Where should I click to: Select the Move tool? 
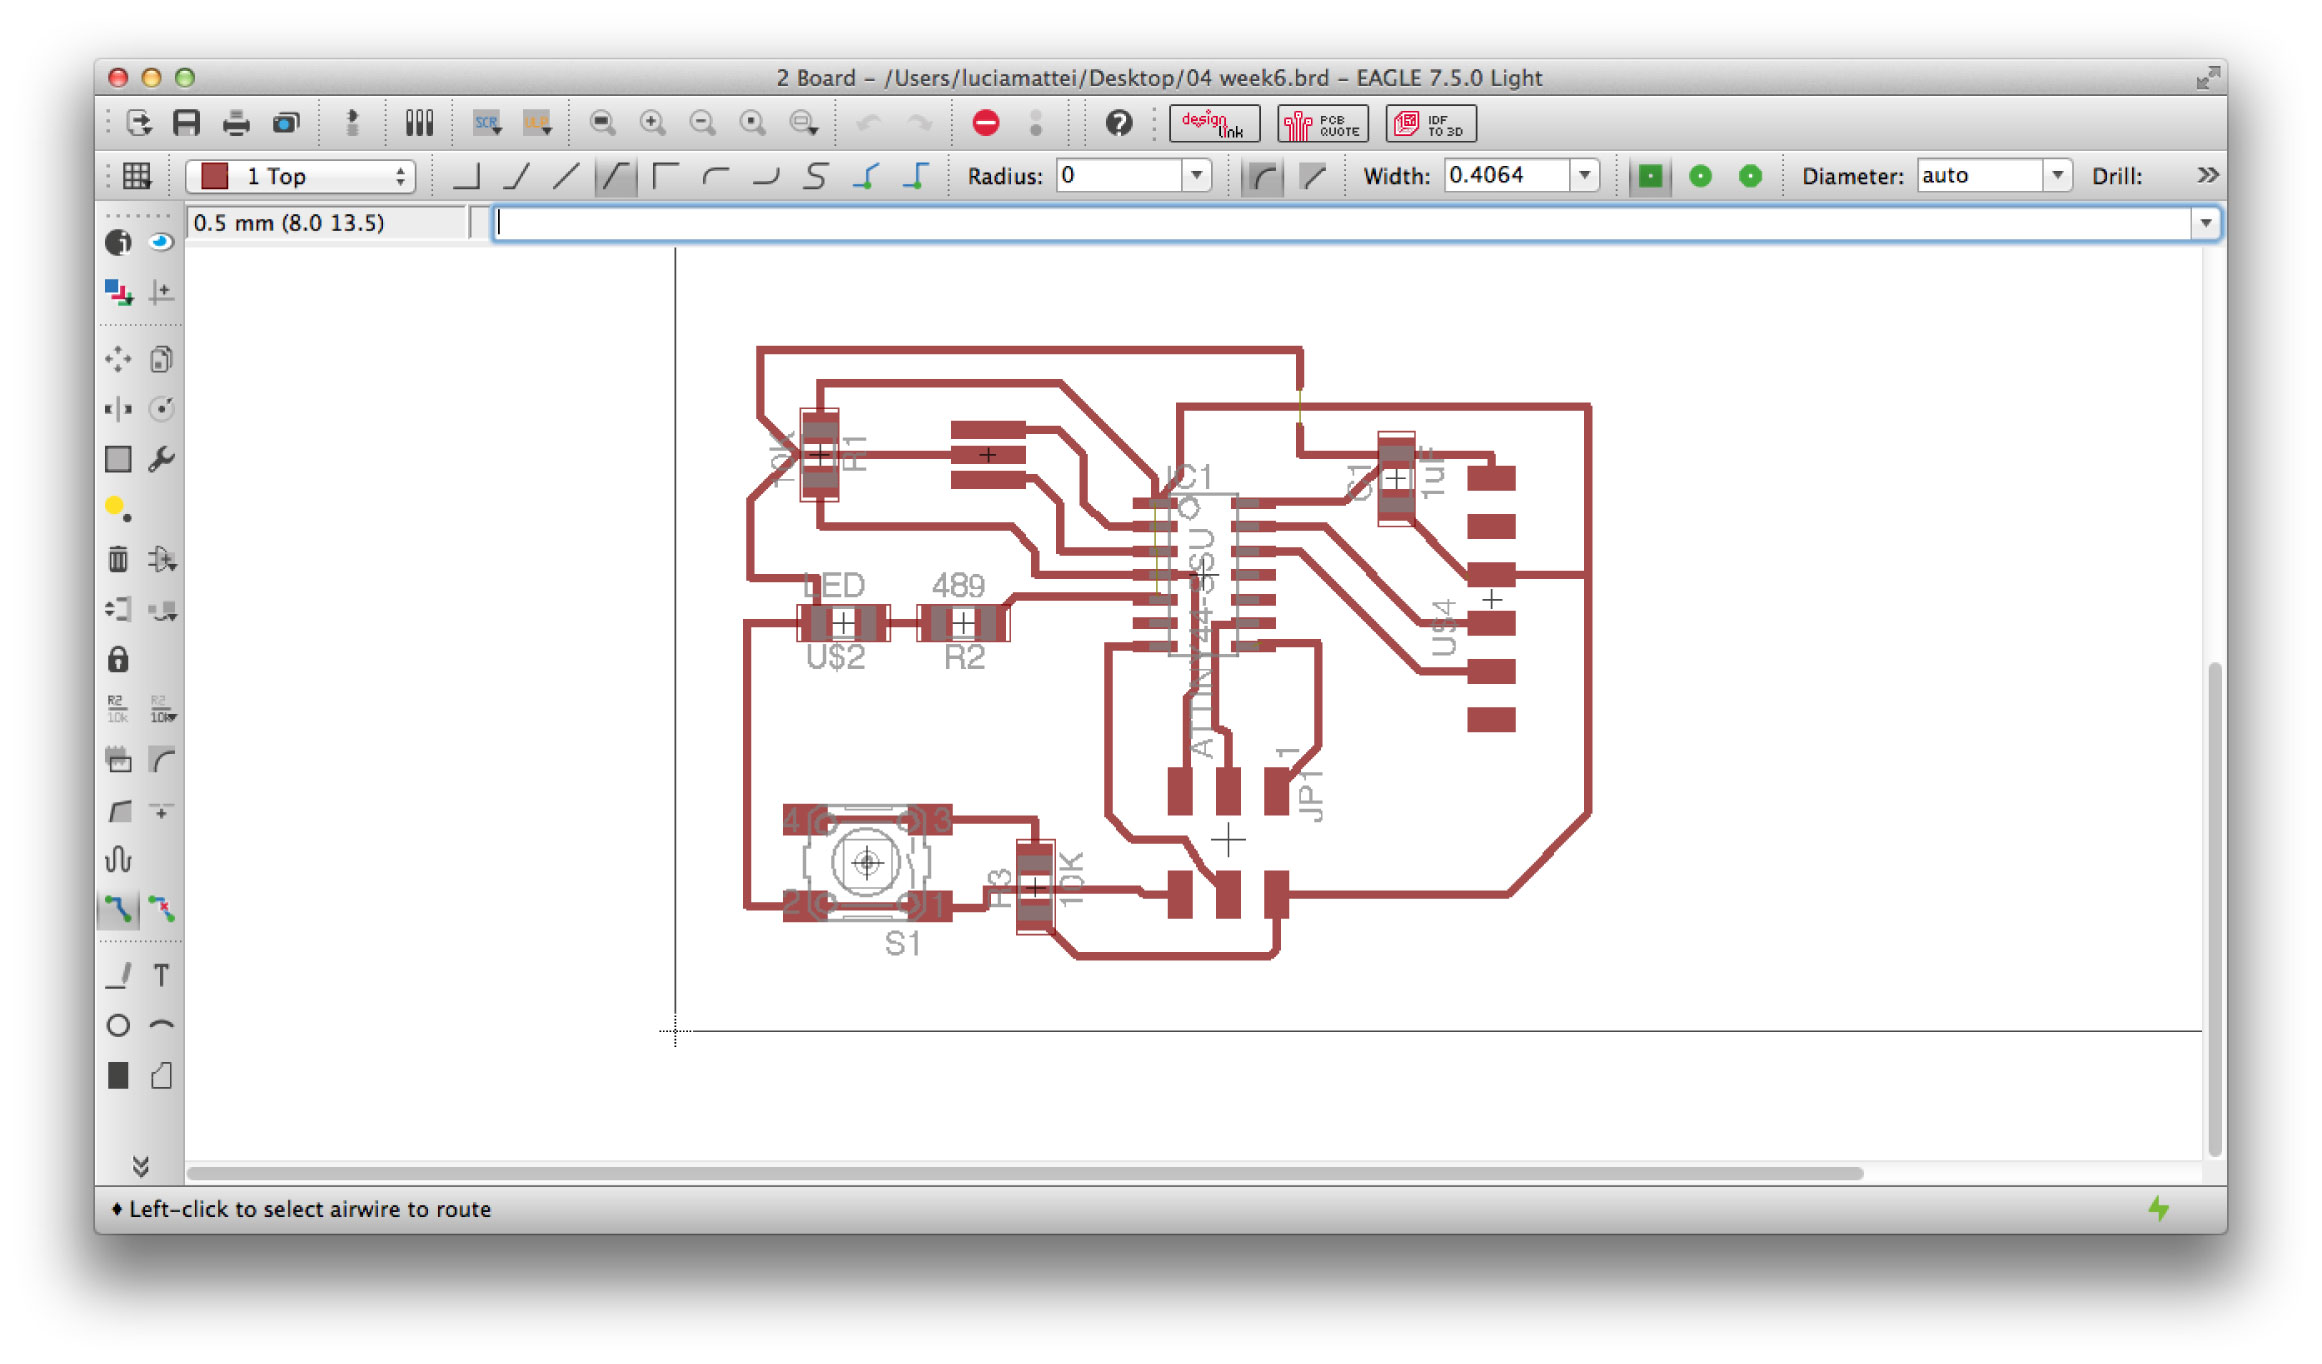click(x=118, y=359)
